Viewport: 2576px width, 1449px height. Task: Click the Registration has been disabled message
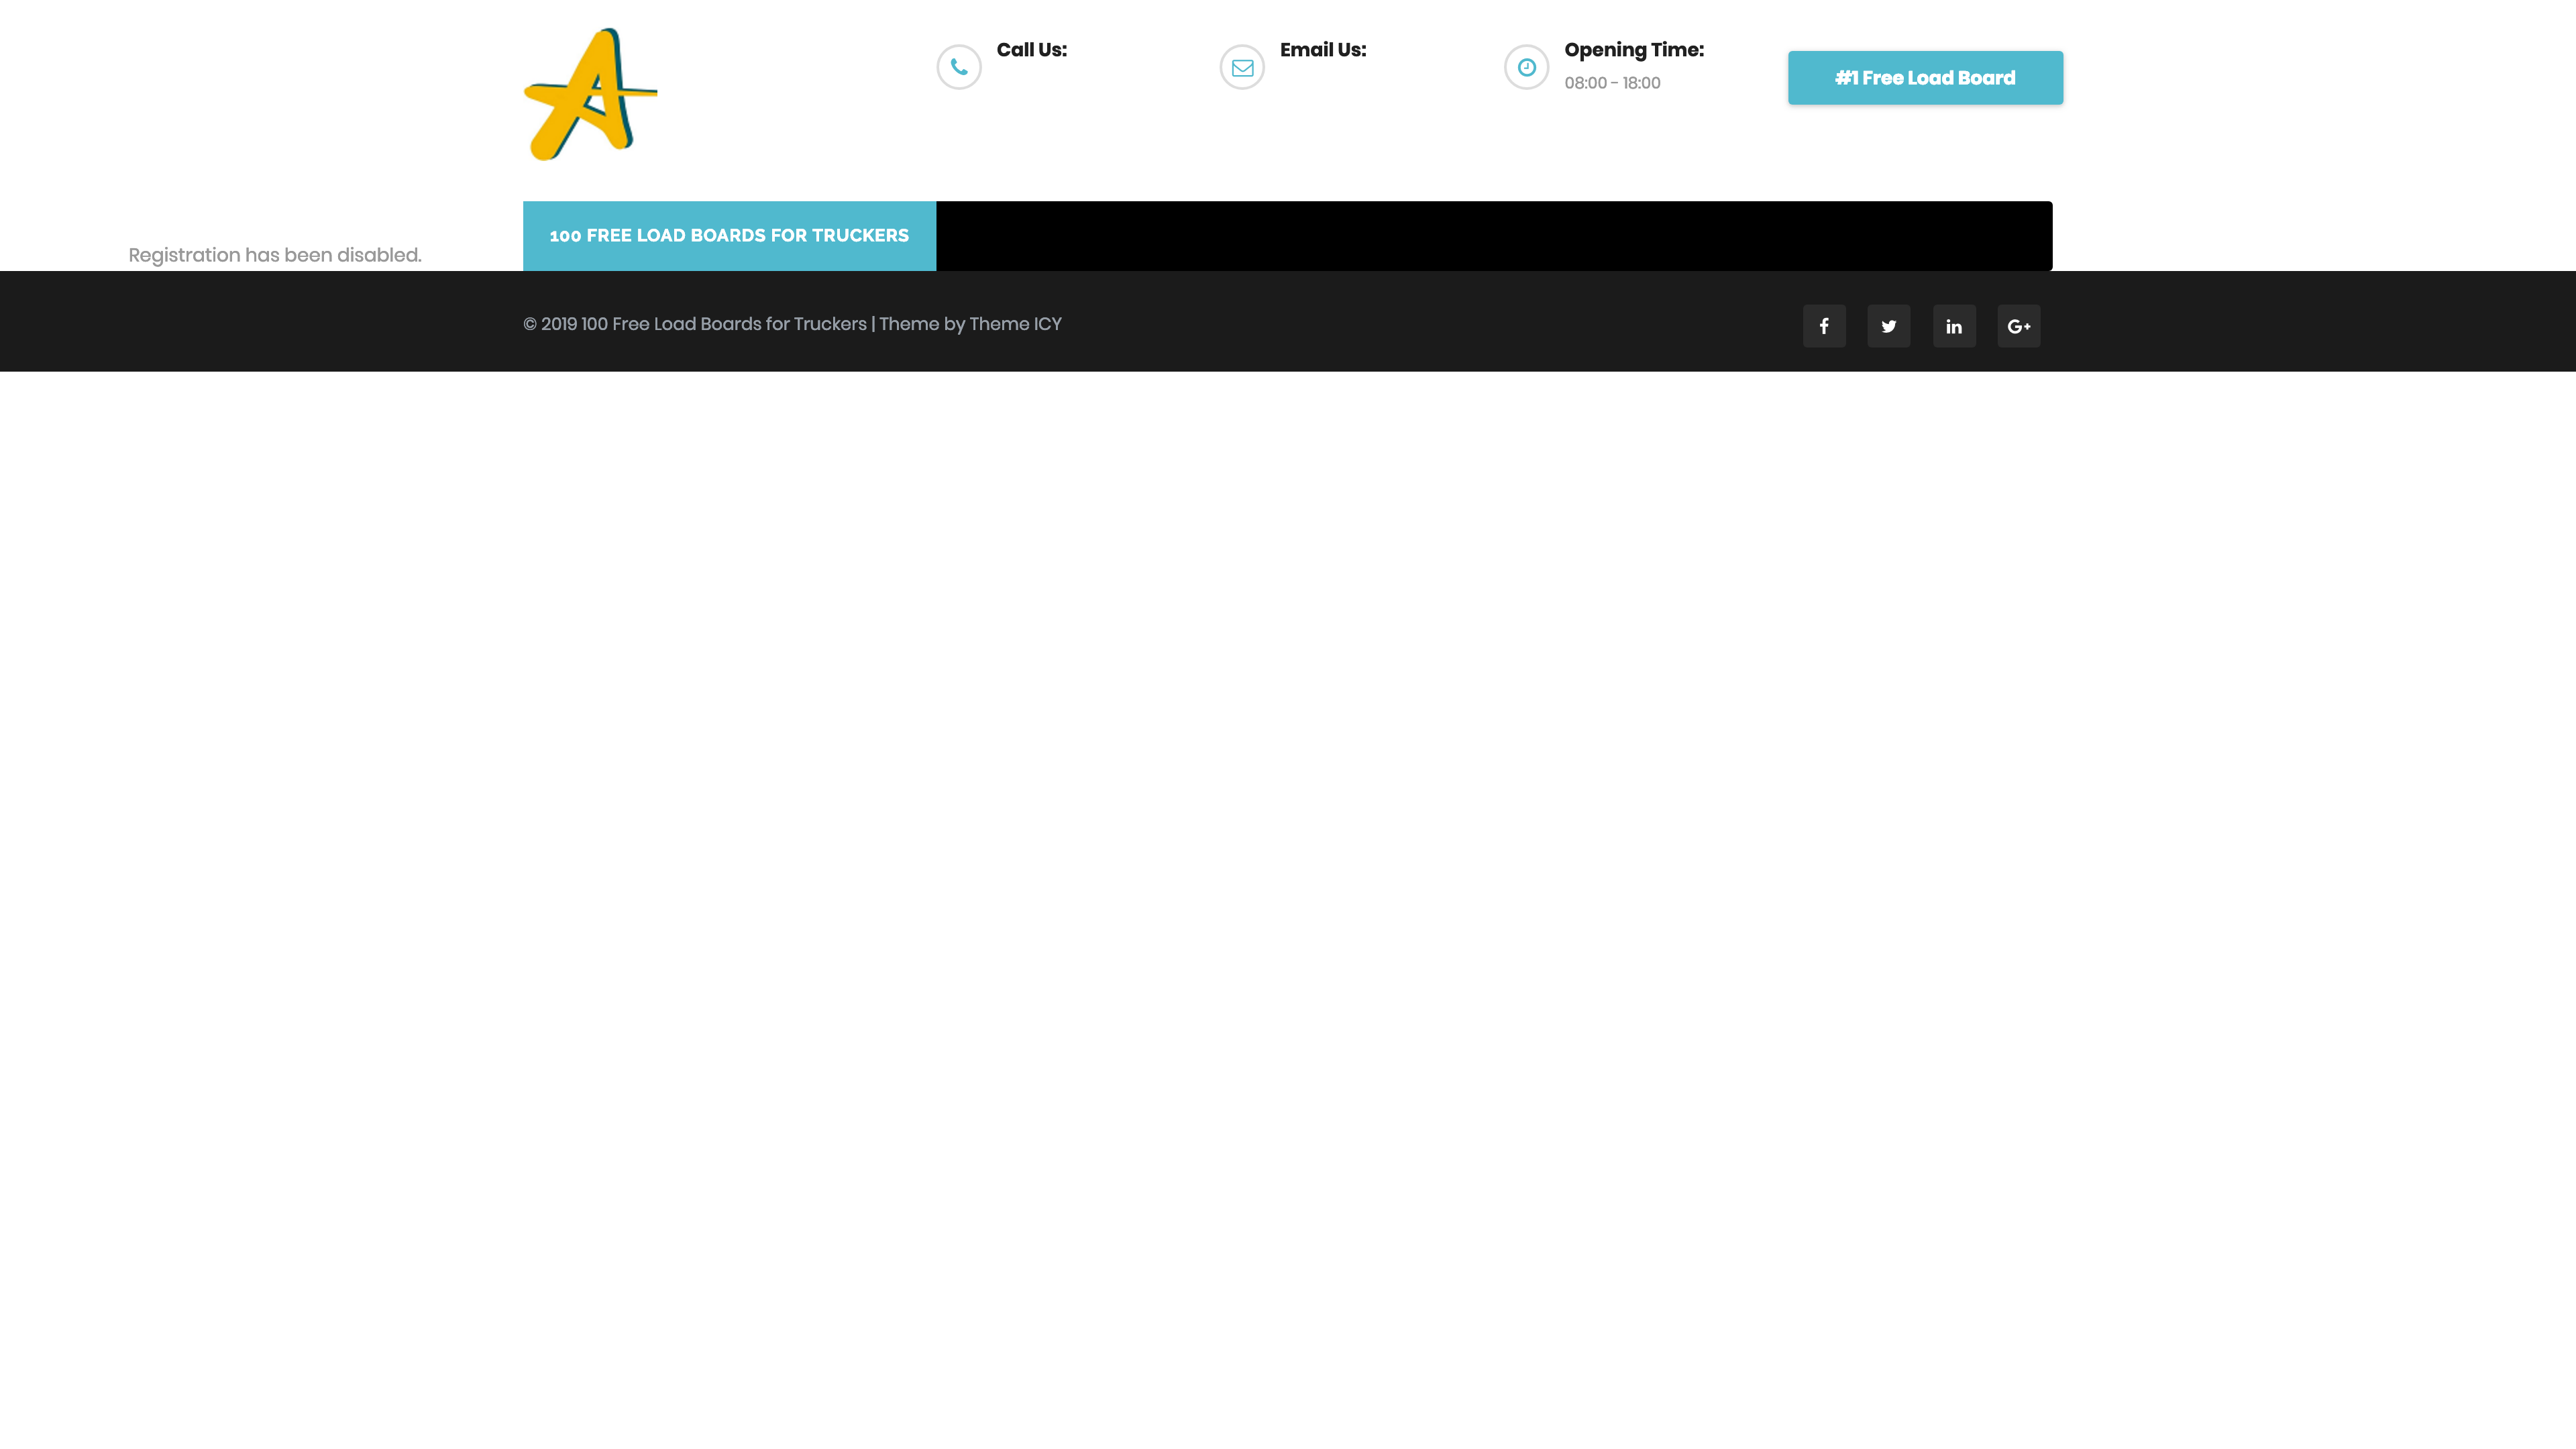tap(275, 255)
